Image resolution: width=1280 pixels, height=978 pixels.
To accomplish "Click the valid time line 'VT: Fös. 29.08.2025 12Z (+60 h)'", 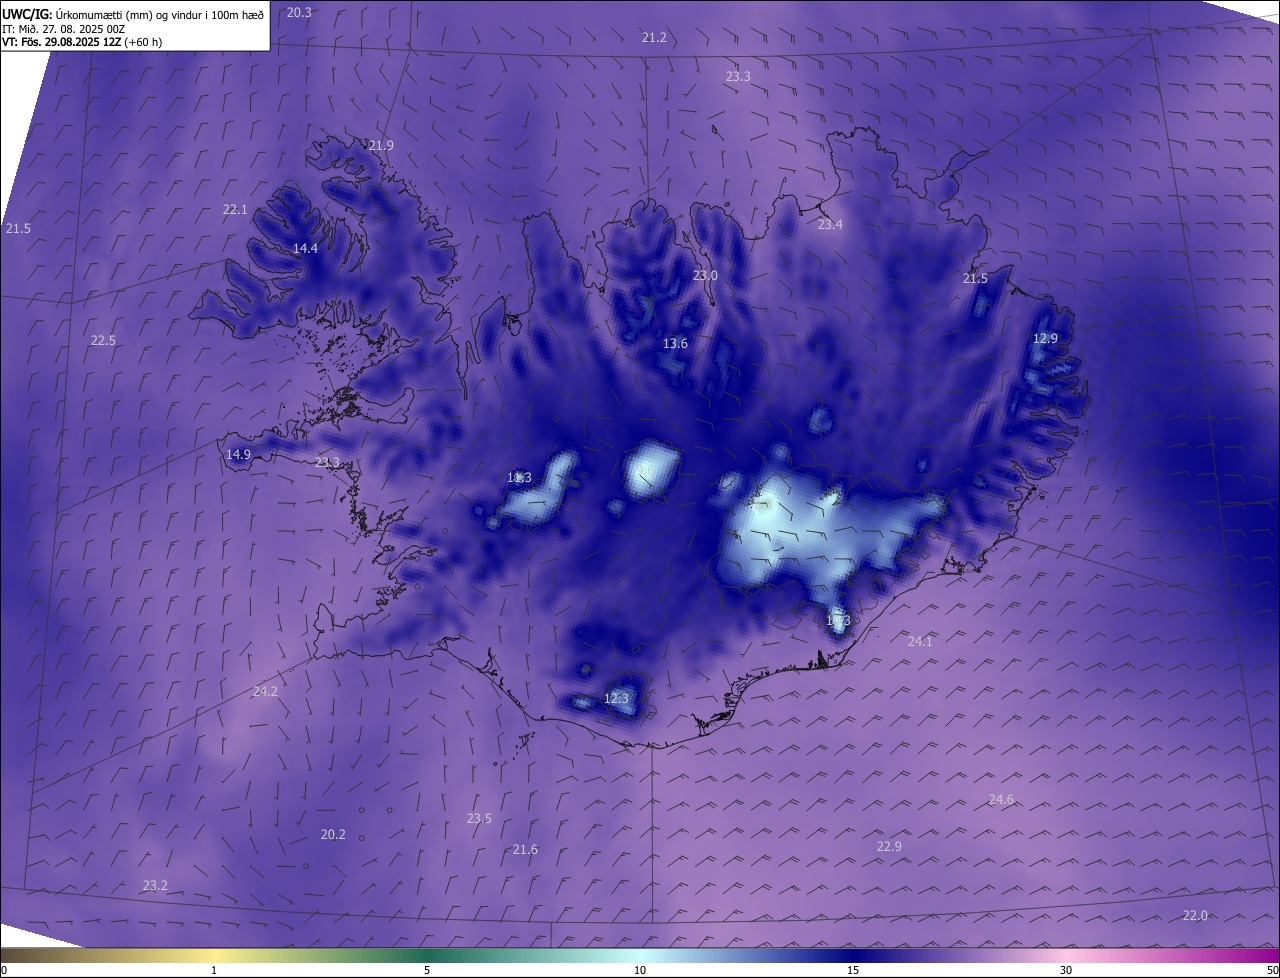I will coord(82,42).
